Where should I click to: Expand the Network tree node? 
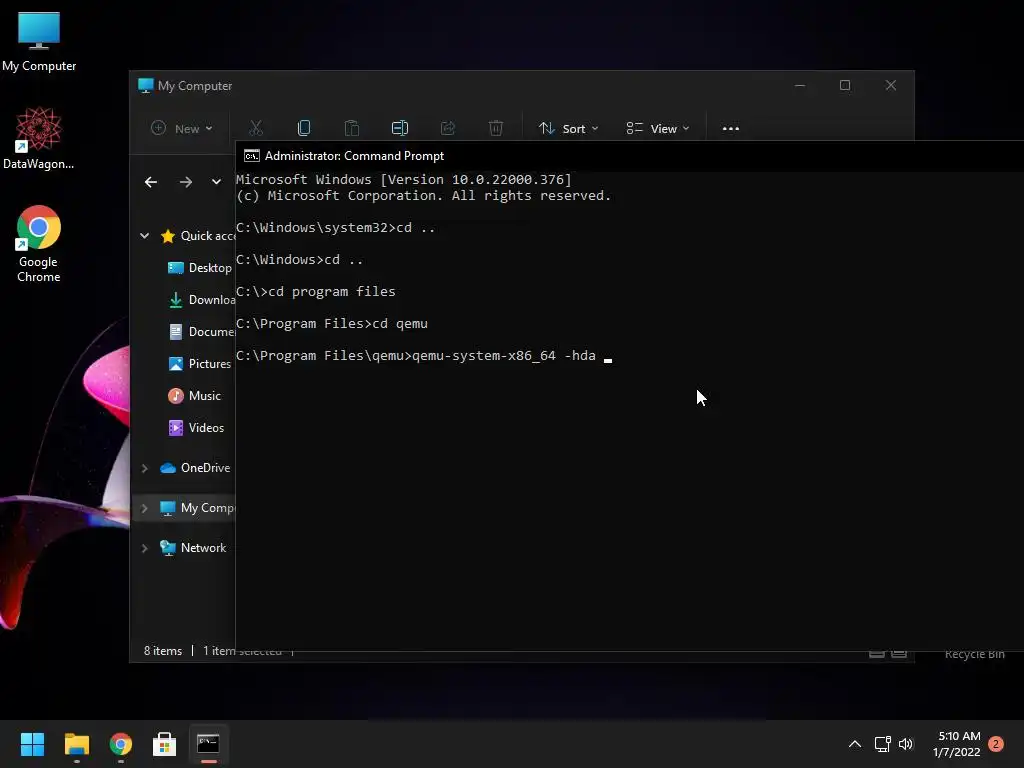click(144, 548)
